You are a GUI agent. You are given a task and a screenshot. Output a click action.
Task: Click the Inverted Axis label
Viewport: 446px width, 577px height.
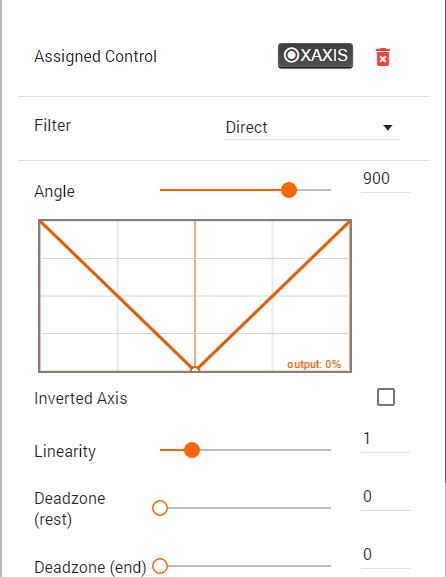click(x=81, y=399)
